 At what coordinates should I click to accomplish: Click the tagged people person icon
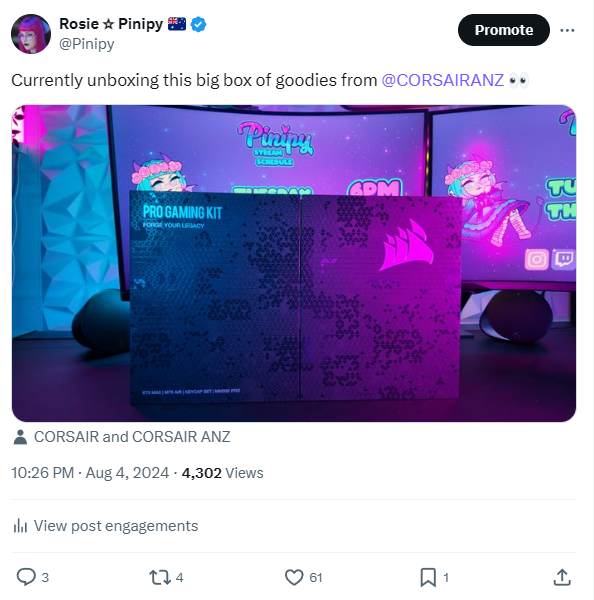click(20, 437)
